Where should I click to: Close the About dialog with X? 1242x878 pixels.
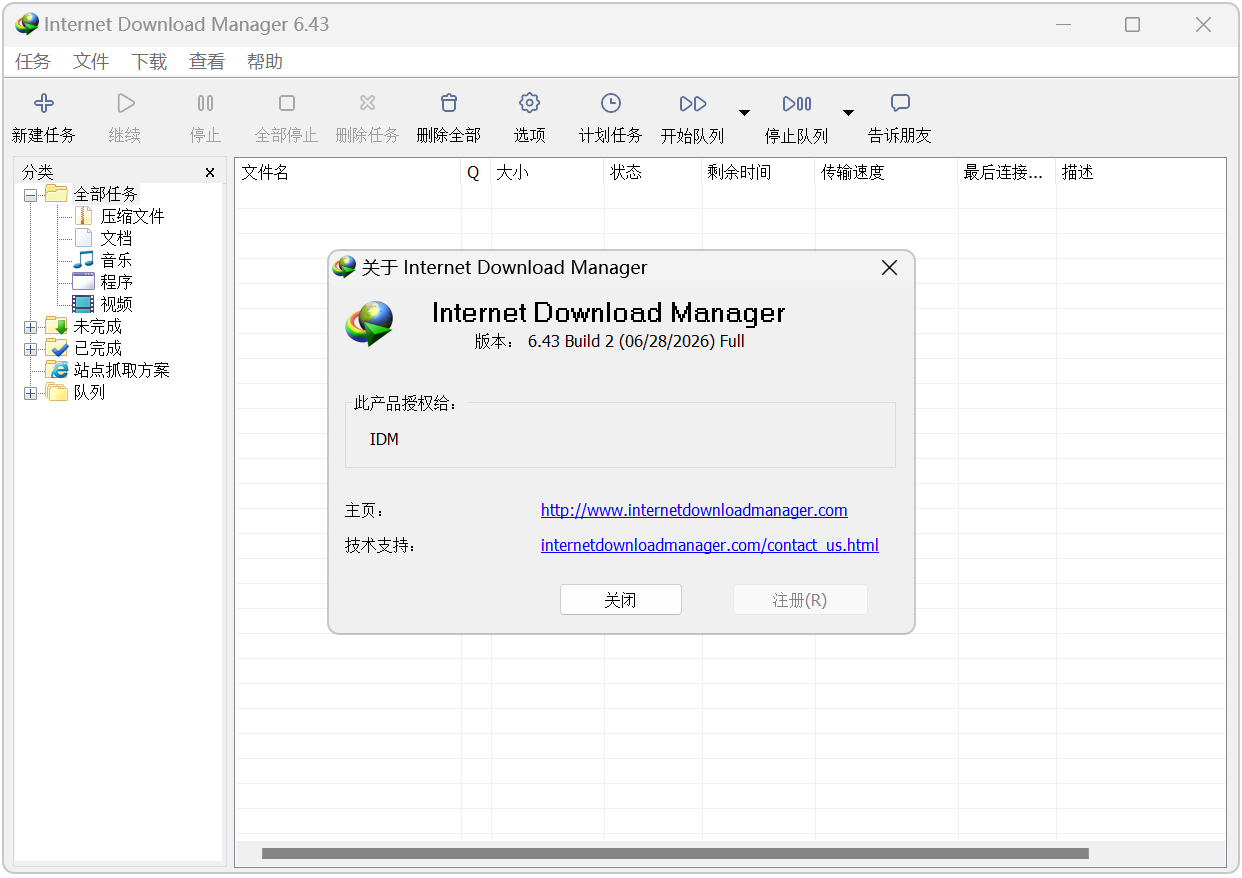click(889, 268)
